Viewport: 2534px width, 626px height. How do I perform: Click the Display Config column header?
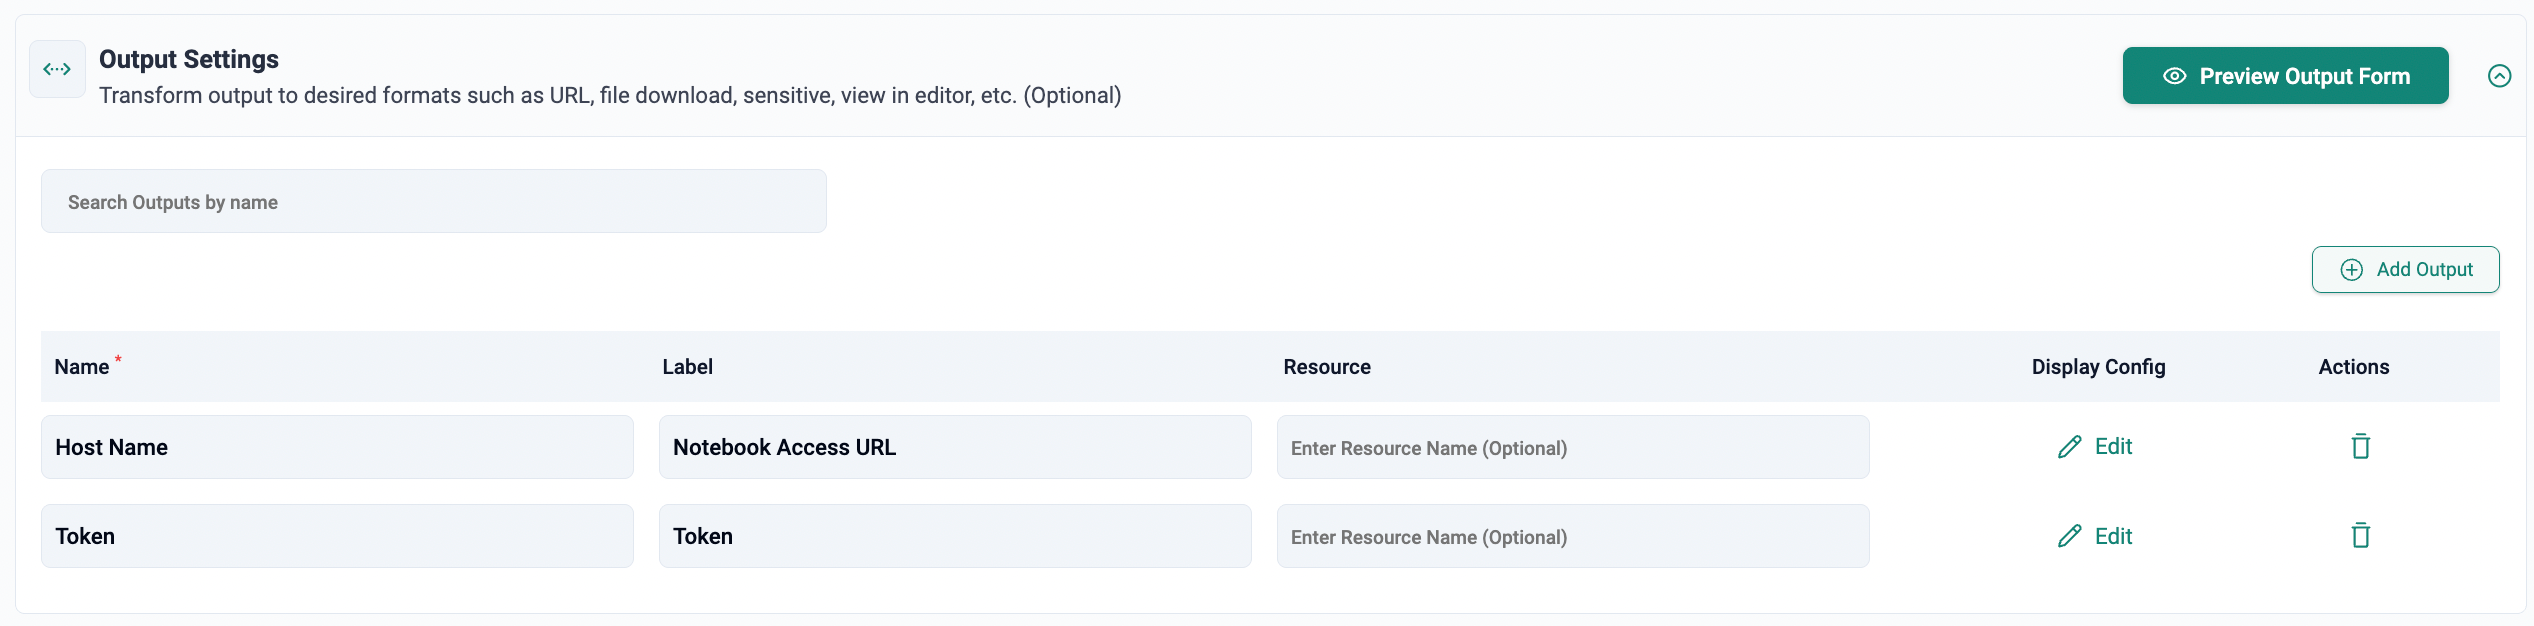point(2097,367)
